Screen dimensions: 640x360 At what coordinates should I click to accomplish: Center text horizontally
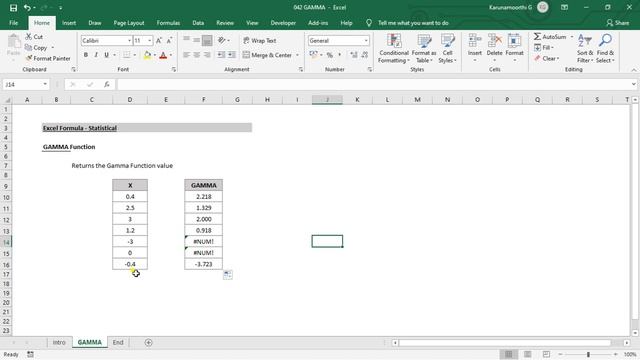point(197,55)
